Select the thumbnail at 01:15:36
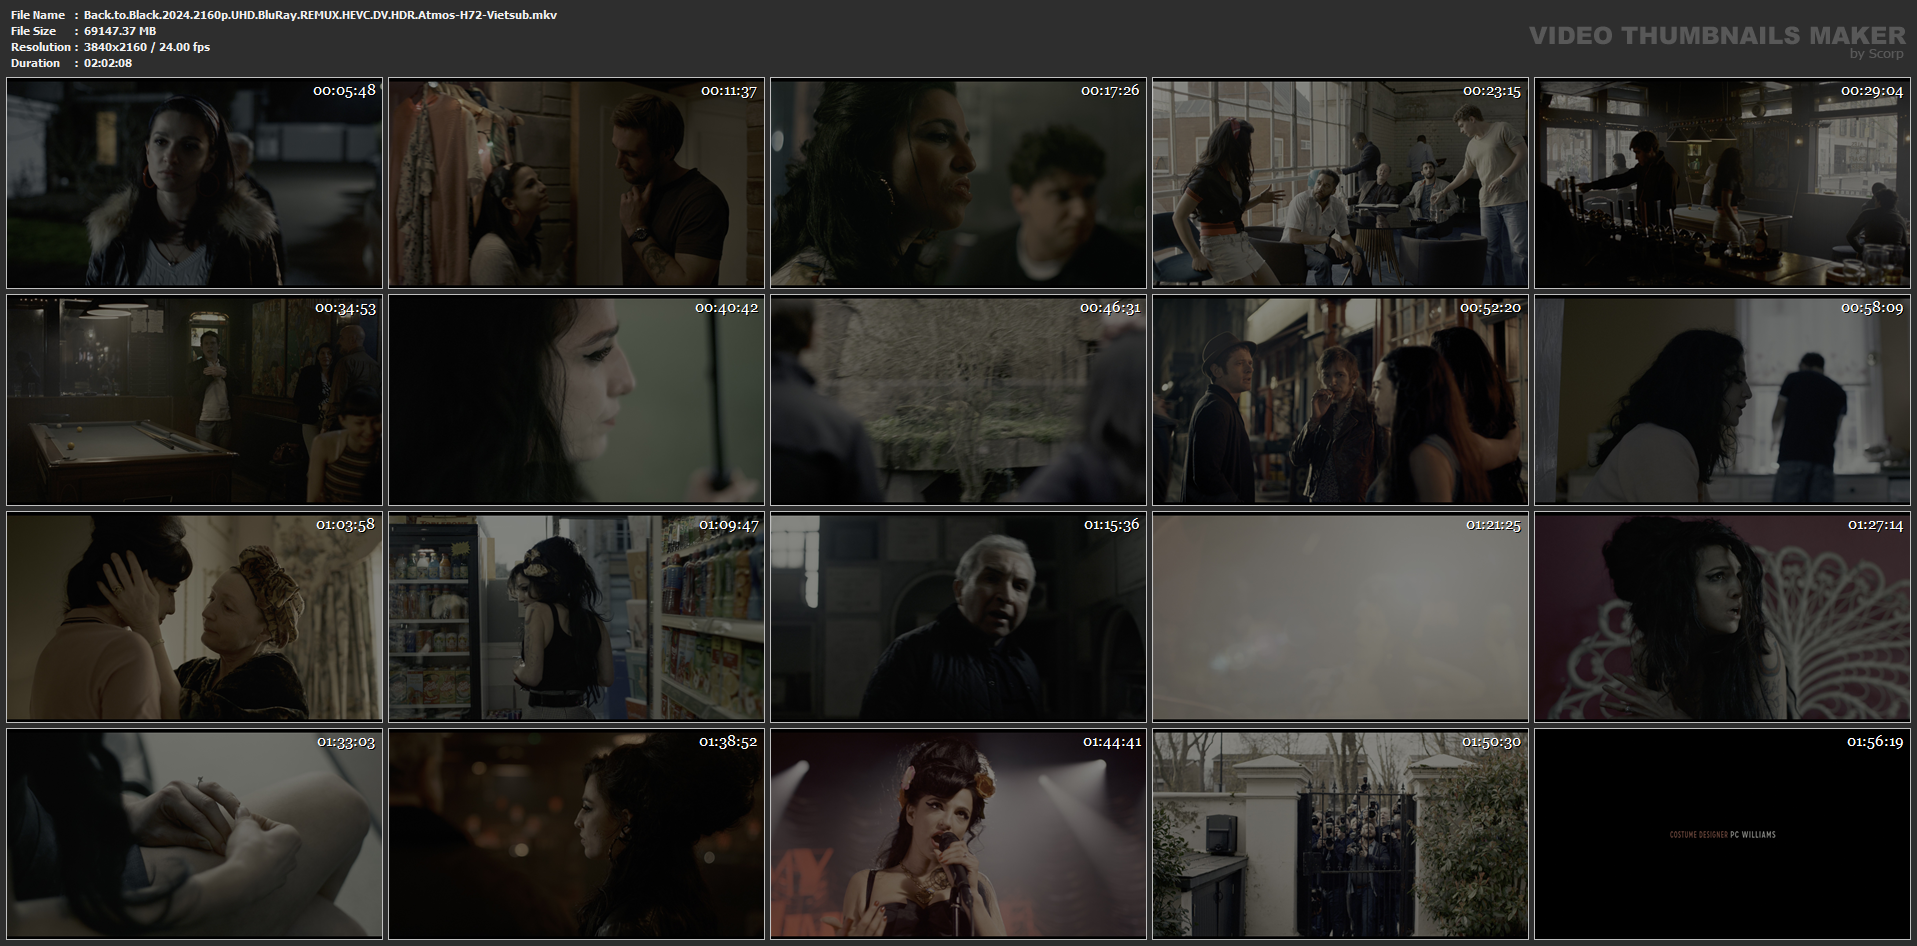Screen dimensions: 1917x946 [x=958, y=617]
